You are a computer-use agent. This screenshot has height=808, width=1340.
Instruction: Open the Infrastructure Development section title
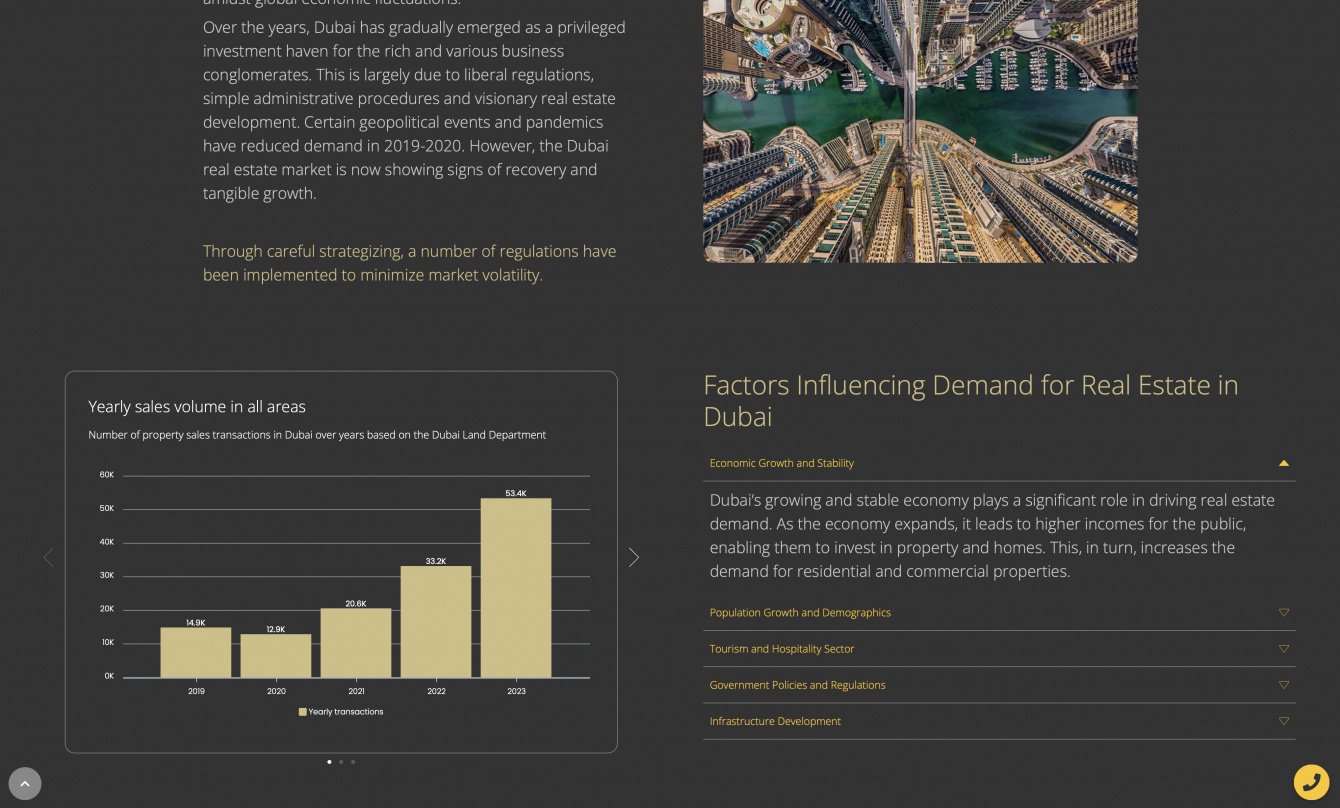pyautogui.click(x=775, y=721)
